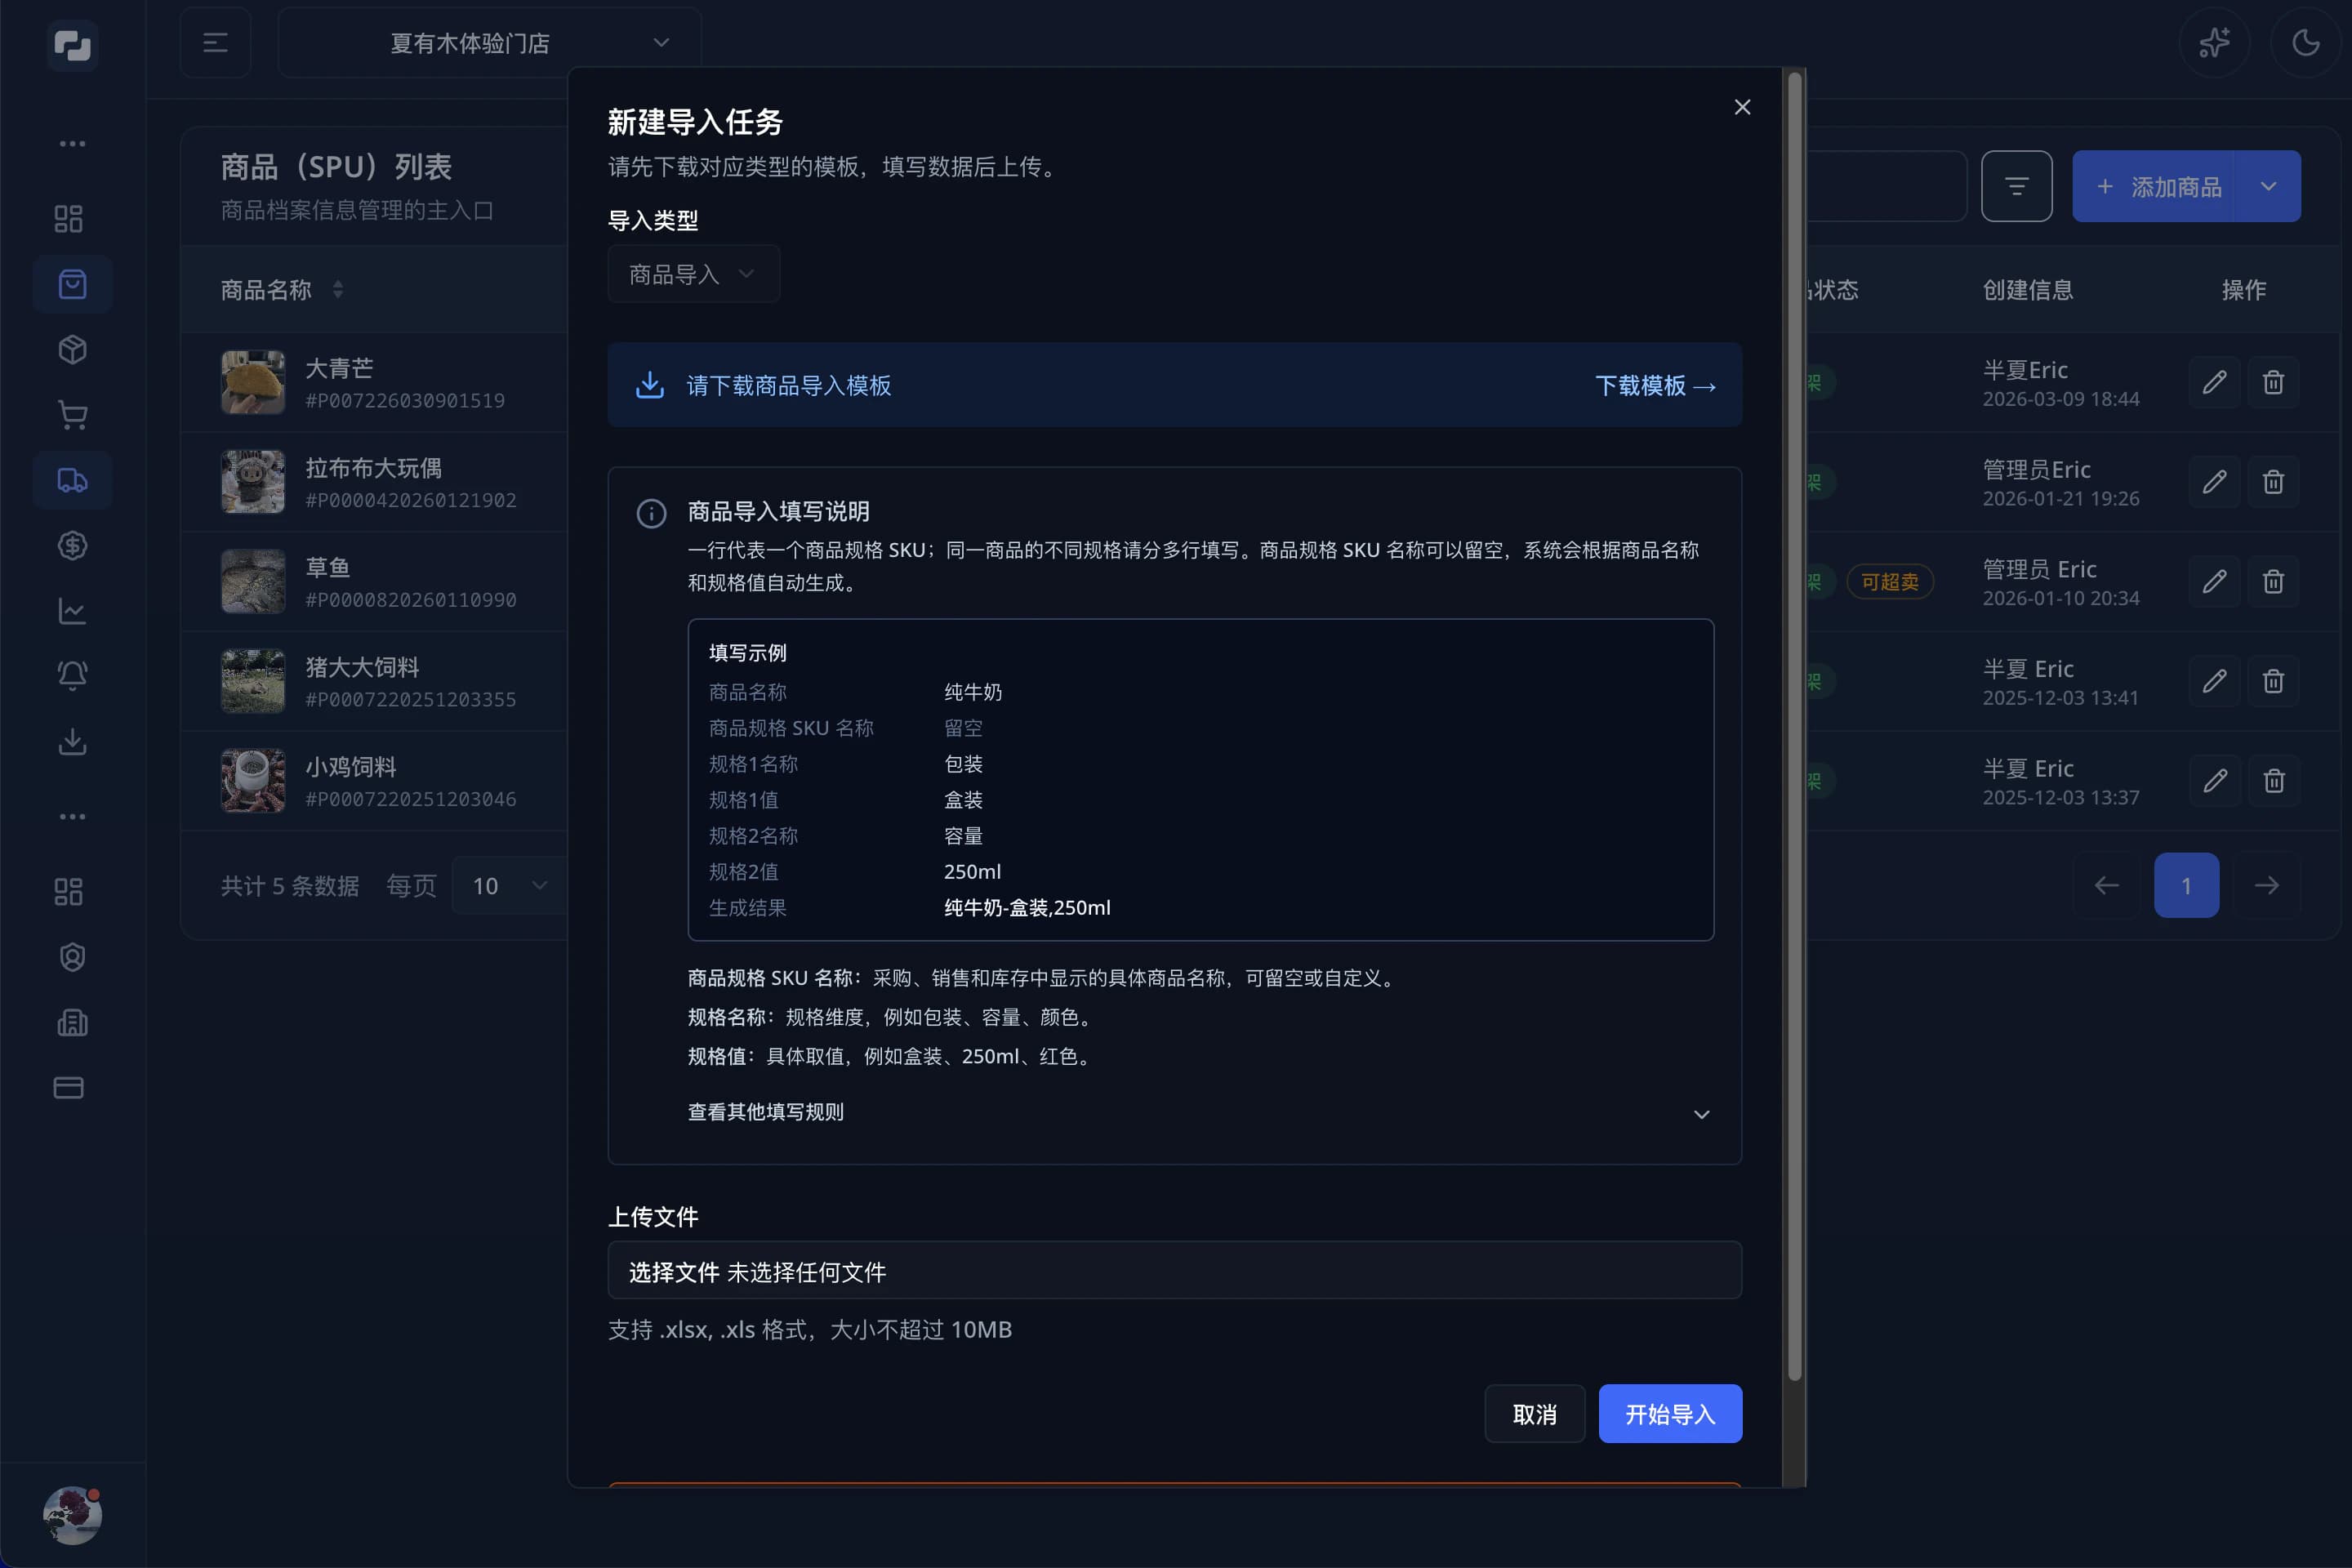Open the 商品导入 import type dropdown
This screenshot has width=2352, height=1568.
(693, 274)
